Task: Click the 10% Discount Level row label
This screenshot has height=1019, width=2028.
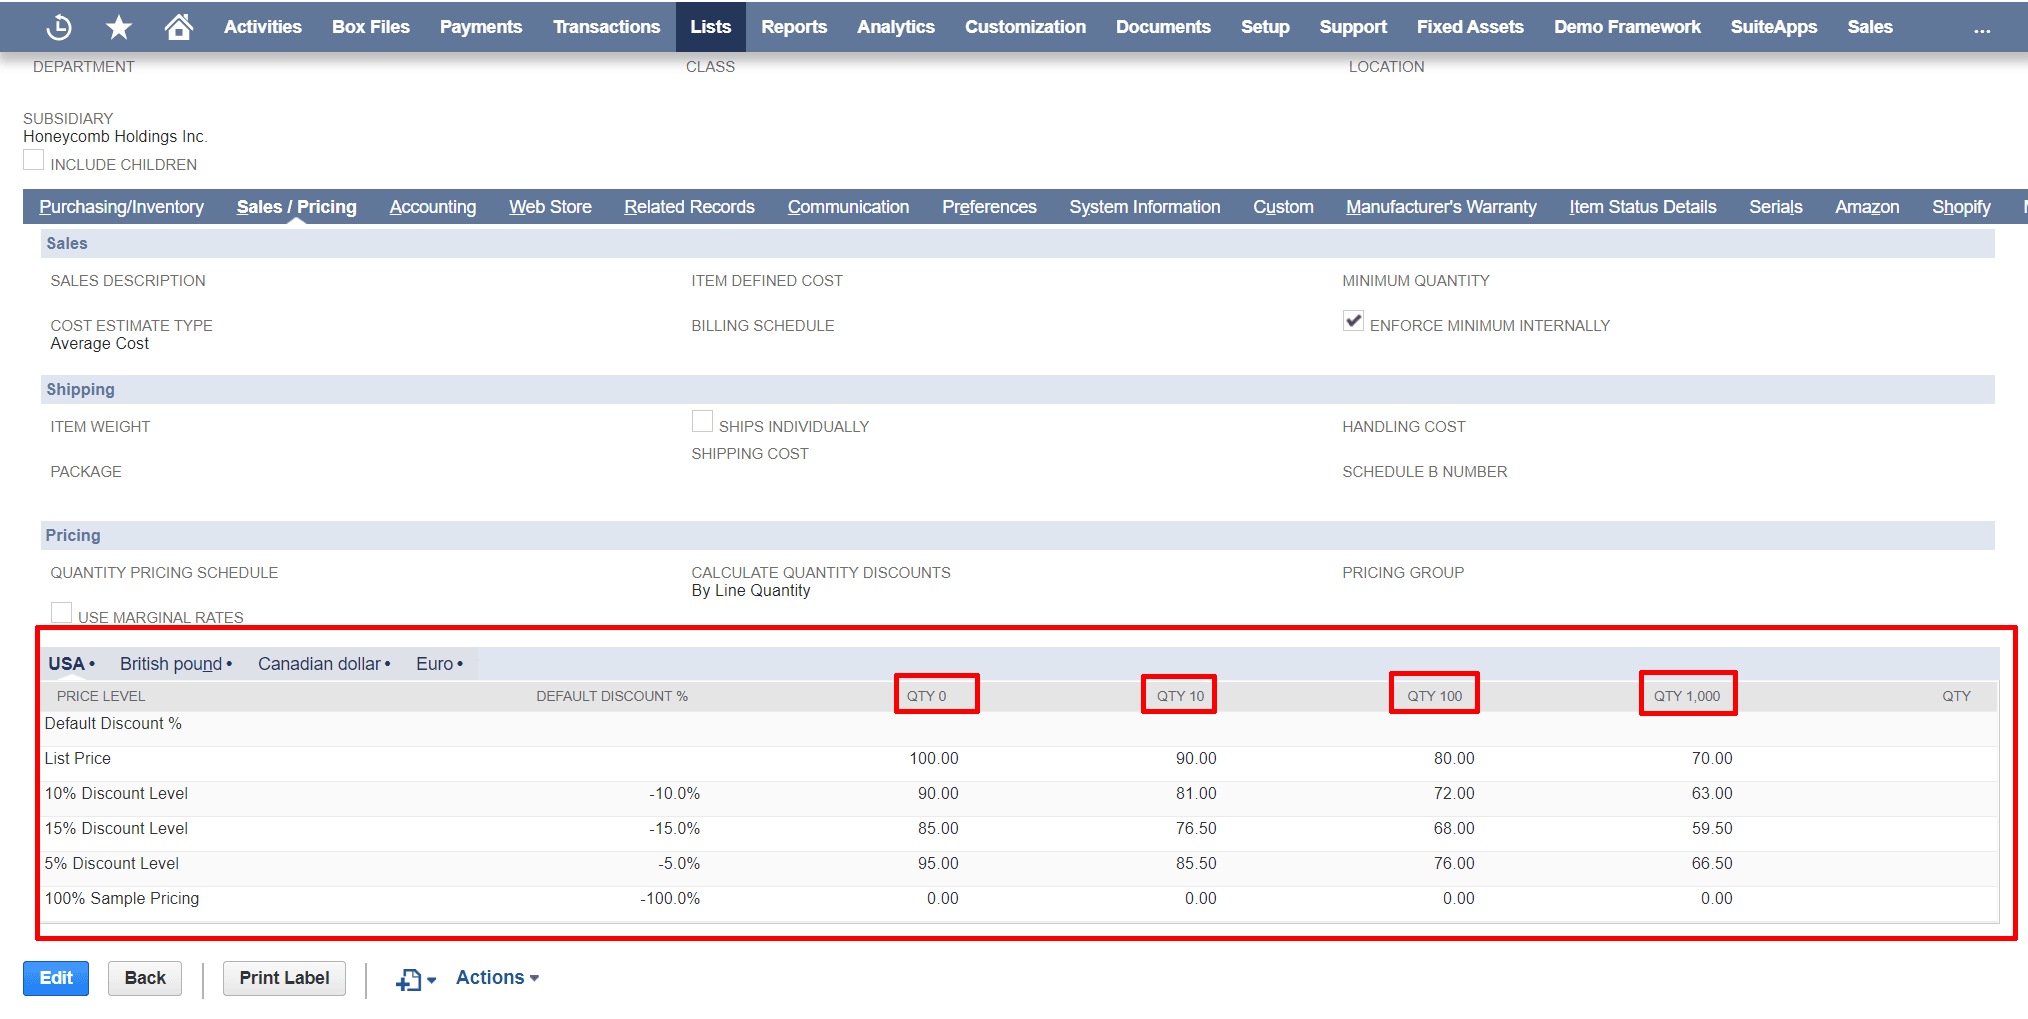Action: pos(116,794)
